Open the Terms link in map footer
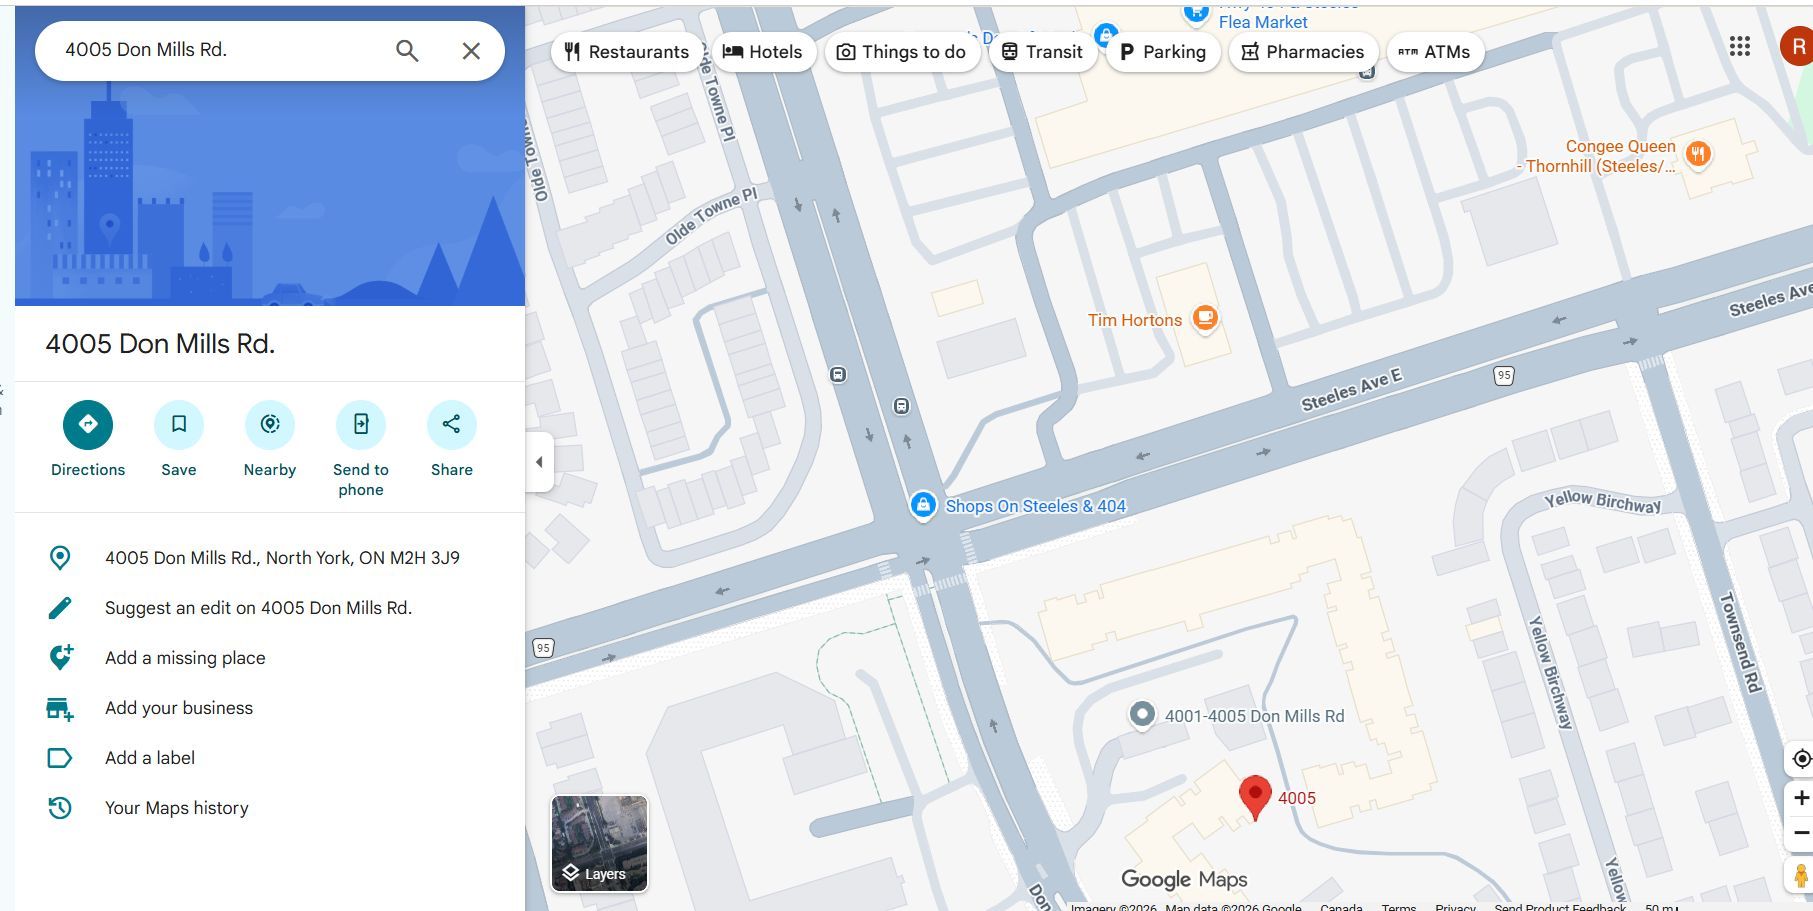Viewport: 1813px width, 911px height. click(x=1399, y=906)
